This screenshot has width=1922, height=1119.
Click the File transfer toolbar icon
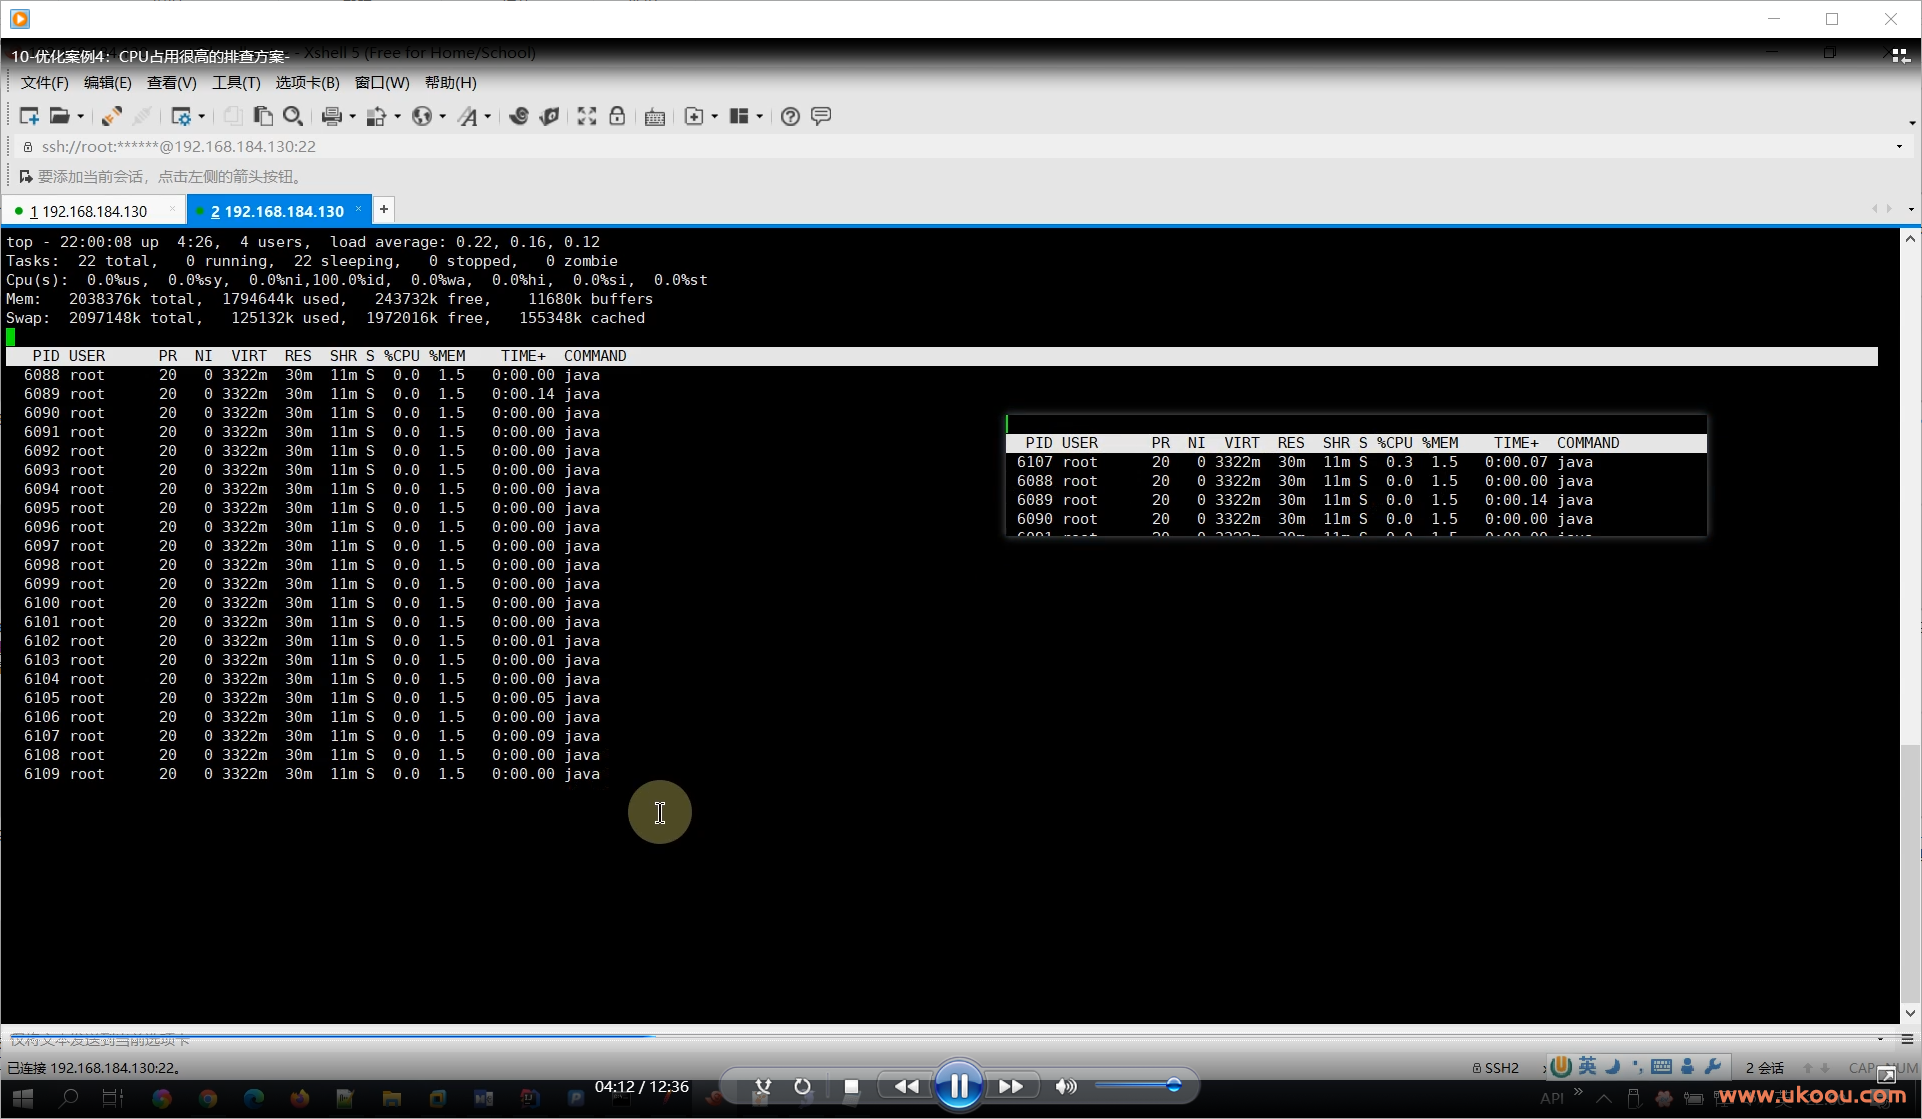click(x=376, y=116)
